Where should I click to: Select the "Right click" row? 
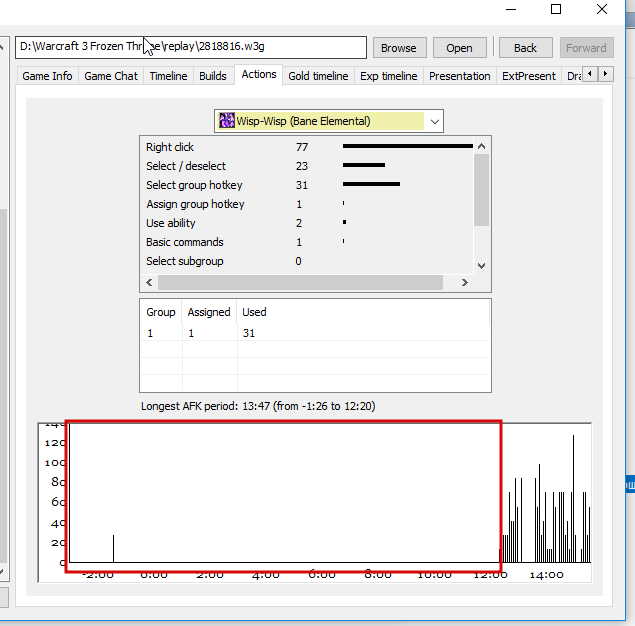tap(307, 147)
